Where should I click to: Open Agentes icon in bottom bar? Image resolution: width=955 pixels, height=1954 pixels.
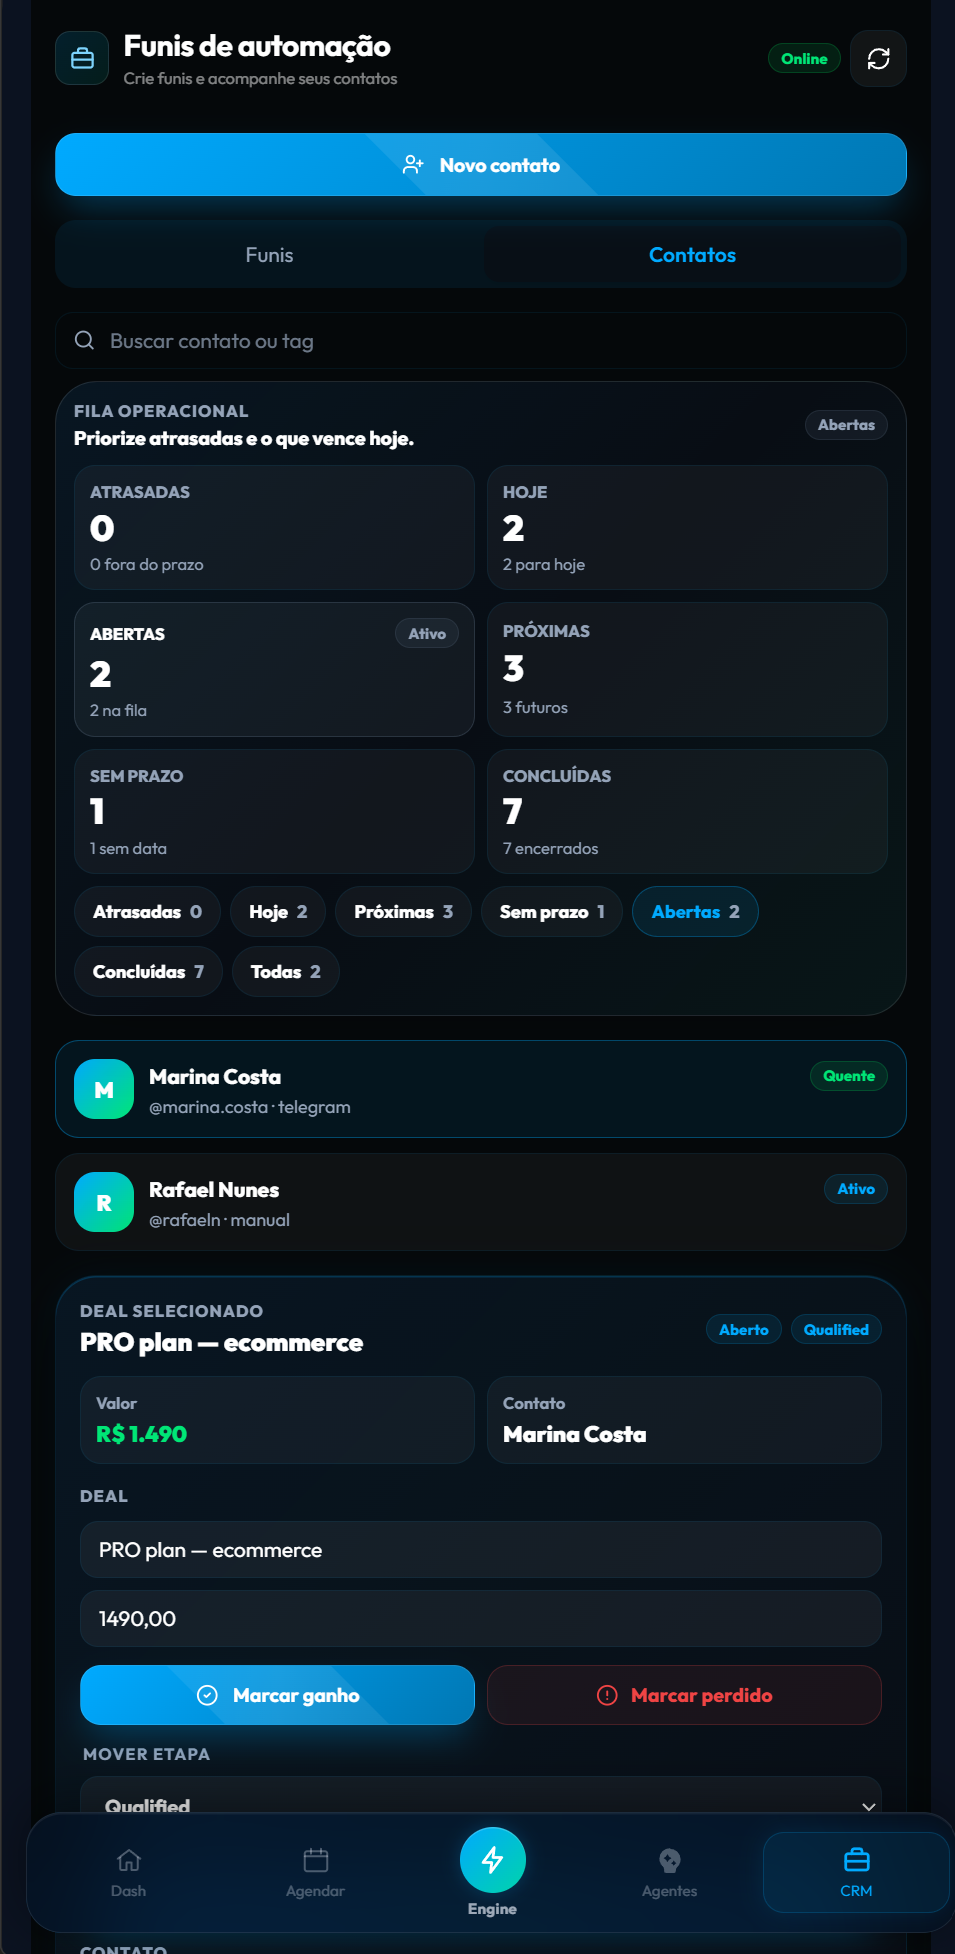[x=670, y=1860]
